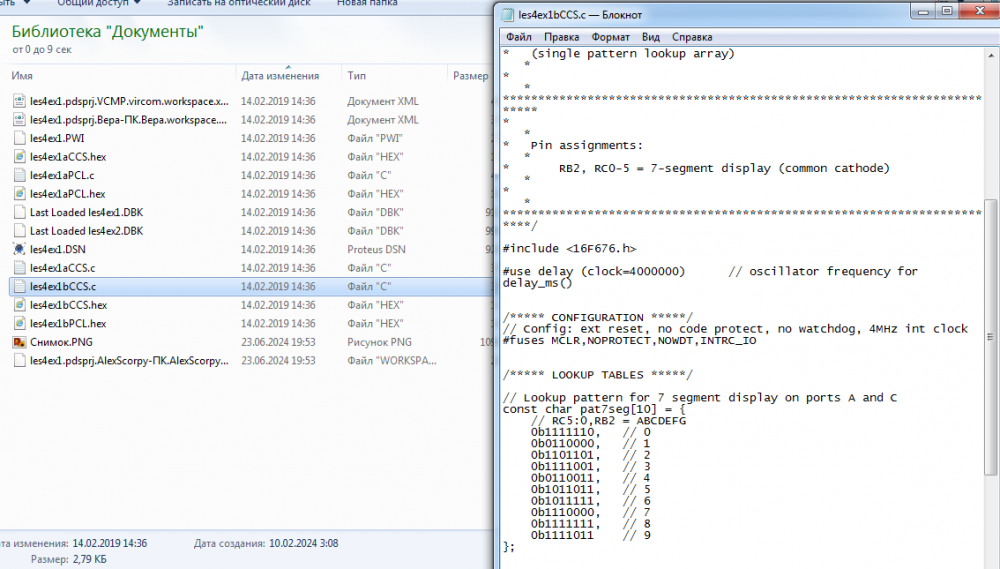Open the Справка menu in Notepad
Screen dimensions: 1000x569
tap(692, 37)
